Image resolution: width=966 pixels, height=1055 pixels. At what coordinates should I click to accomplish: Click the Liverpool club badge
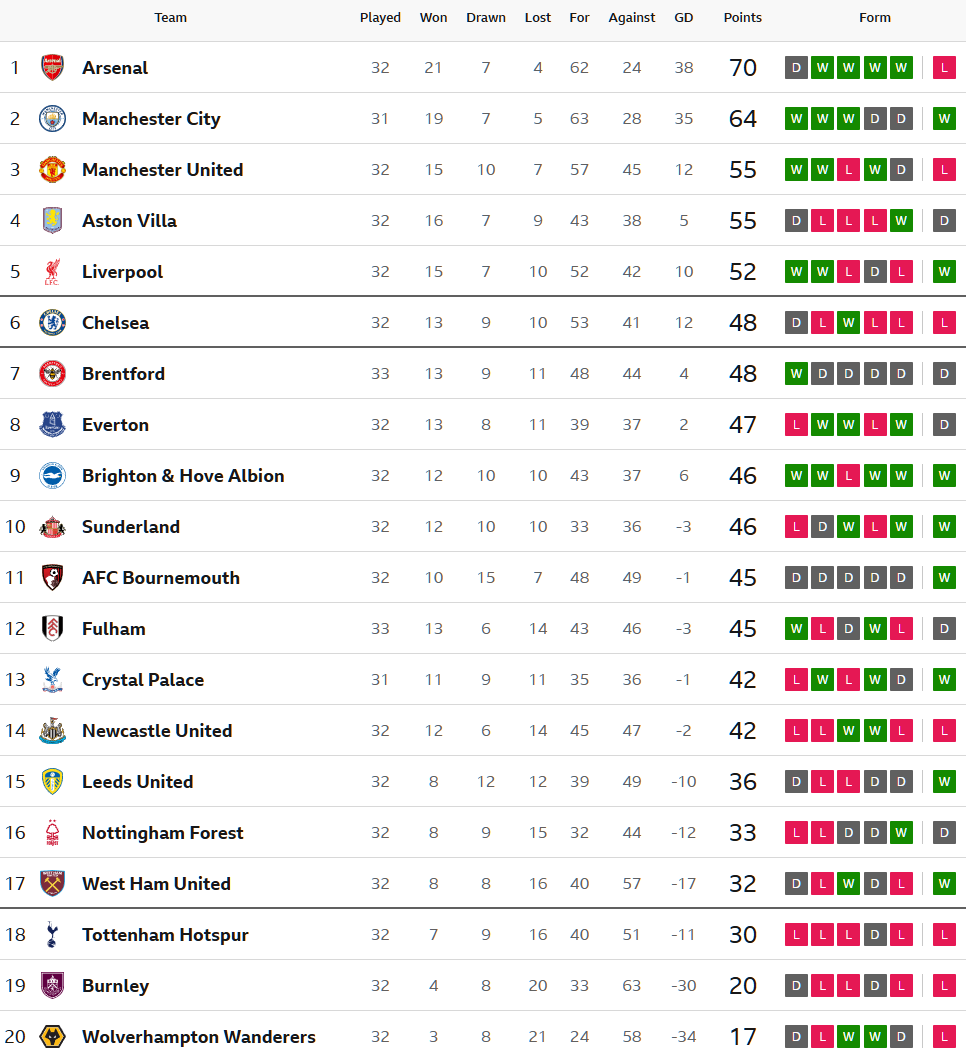tap(52, 272)
